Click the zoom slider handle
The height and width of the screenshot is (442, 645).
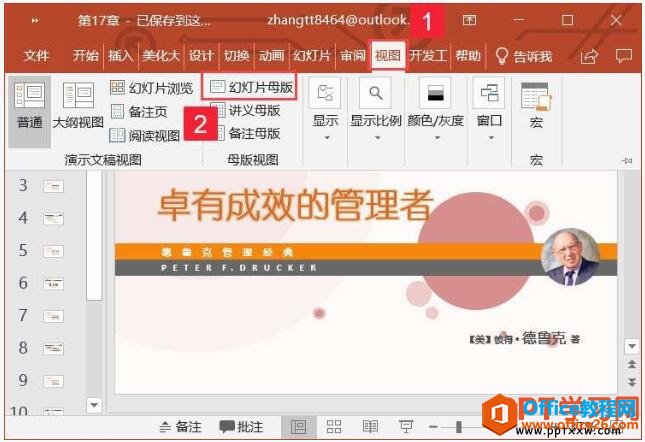click(458, 427)
